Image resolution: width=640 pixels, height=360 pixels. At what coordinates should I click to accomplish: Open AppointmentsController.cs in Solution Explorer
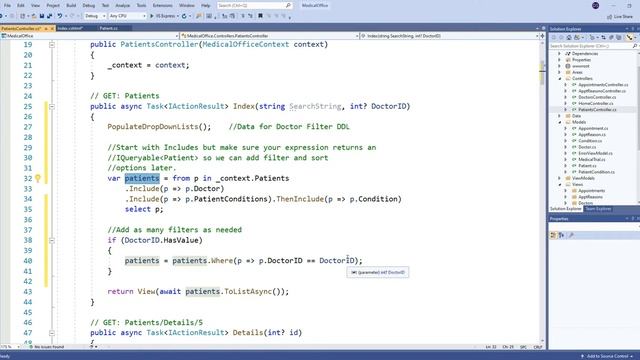point(603,85)
